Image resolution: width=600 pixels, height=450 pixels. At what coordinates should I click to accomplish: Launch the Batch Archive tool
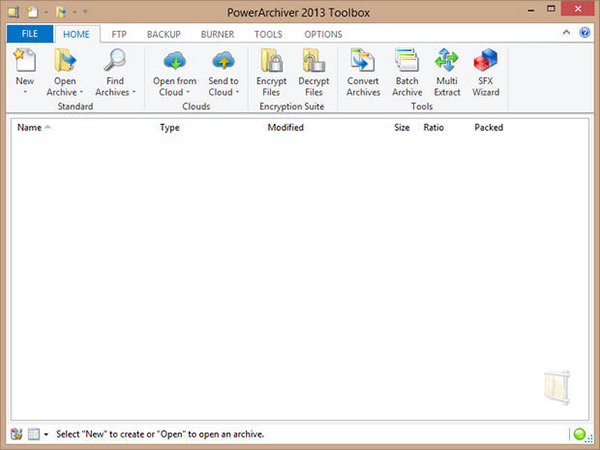click(x=407, y=60)
